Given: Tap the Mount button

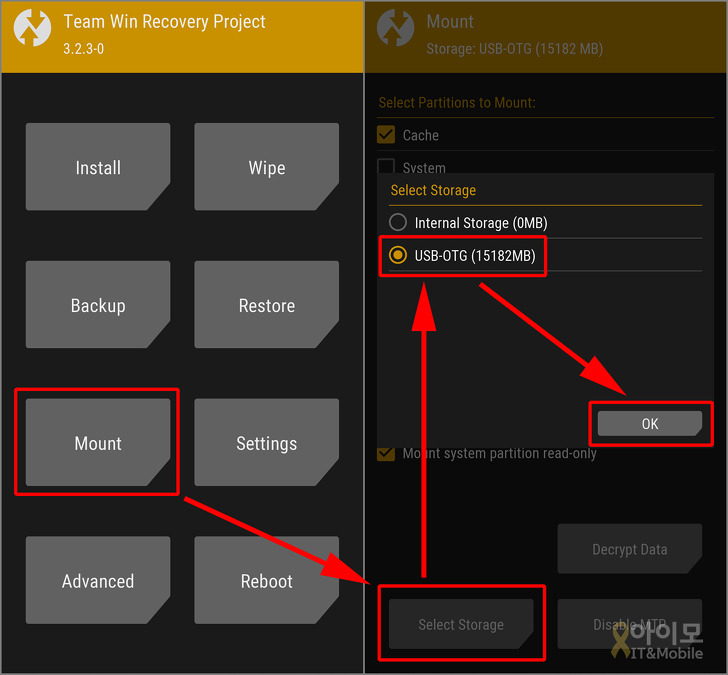Looking at the screenshot, I should click(98, 442).
